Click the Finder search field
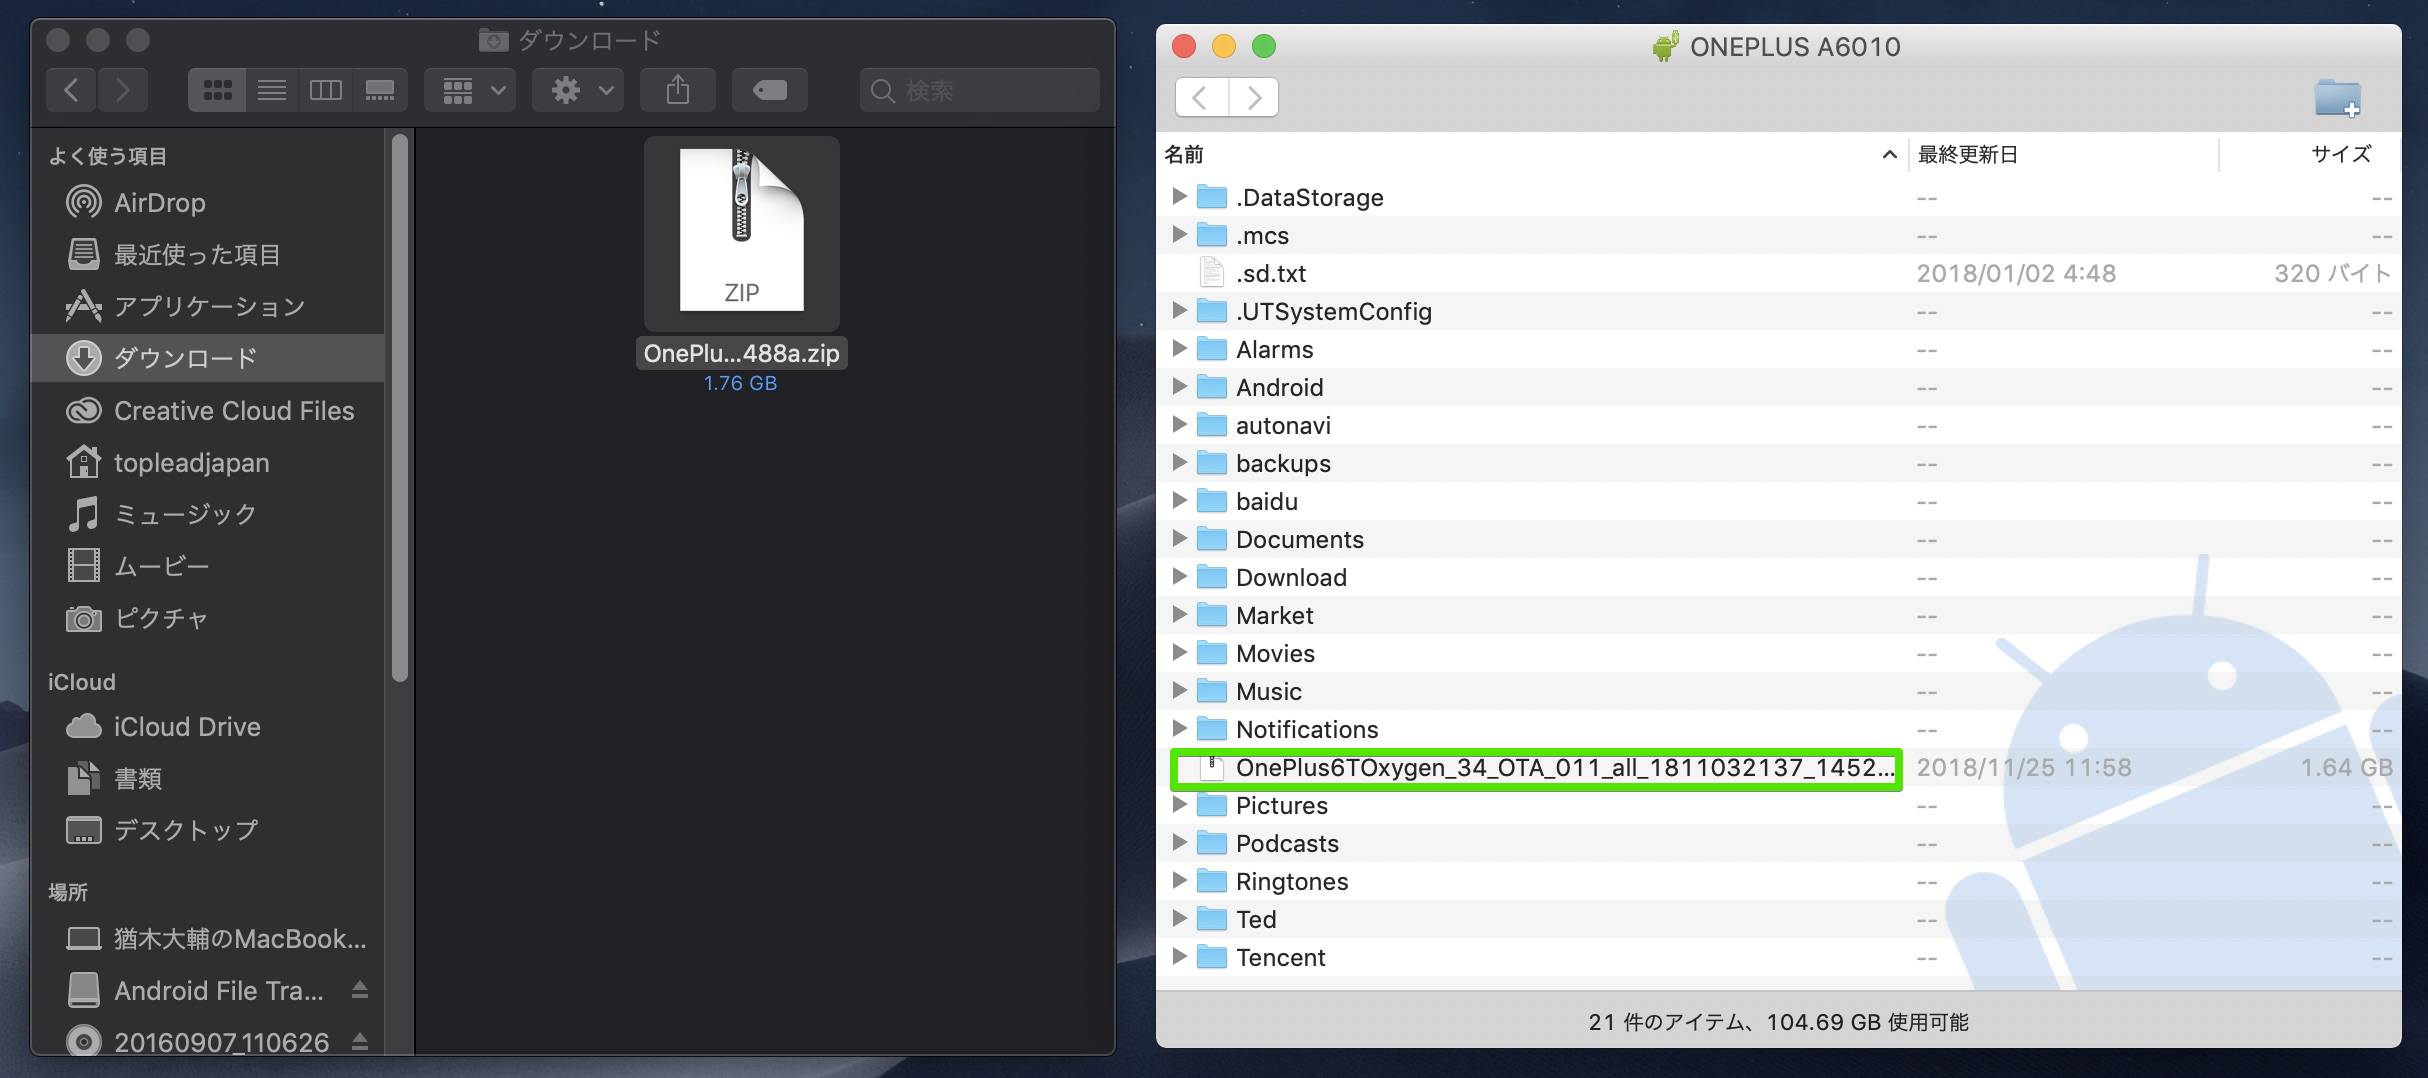2428x1078 pixels. pos(980,91)
